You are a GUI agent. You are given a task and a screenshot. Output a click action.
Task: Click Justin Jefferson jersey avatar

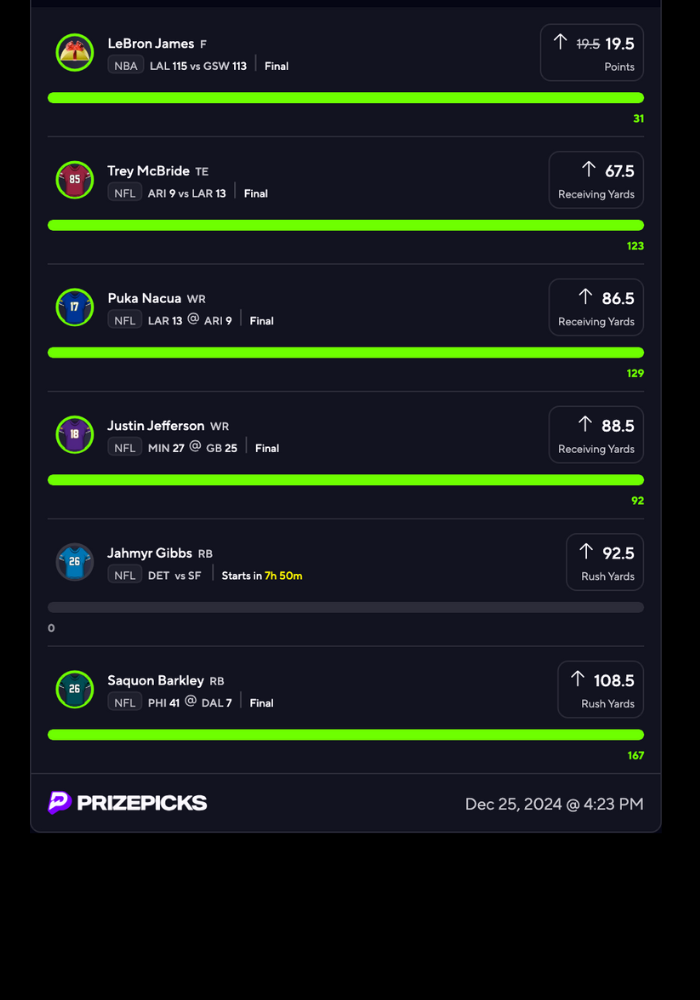(75, 434)
